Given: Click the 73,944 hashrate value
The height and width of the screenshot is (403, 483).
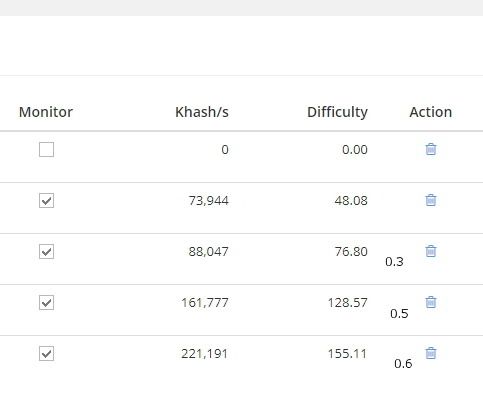Looking at the screenshot, I should (209, 201).
